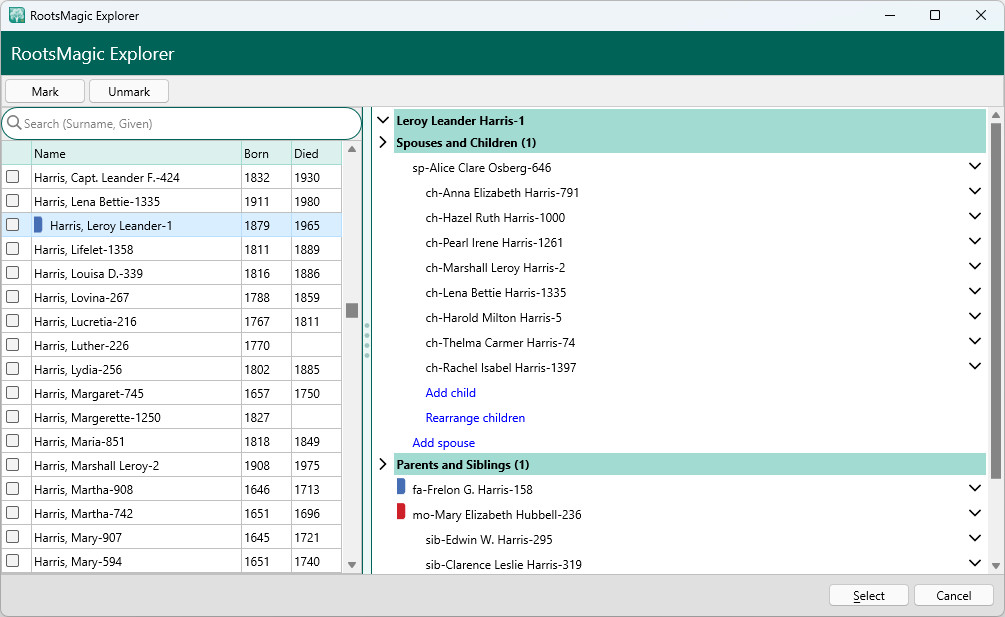Click red marker next to mo-Mary Elizabeth Hubbell-236
The width and height of the screenshot is (1005, 617).
click(x=401, y=511)
